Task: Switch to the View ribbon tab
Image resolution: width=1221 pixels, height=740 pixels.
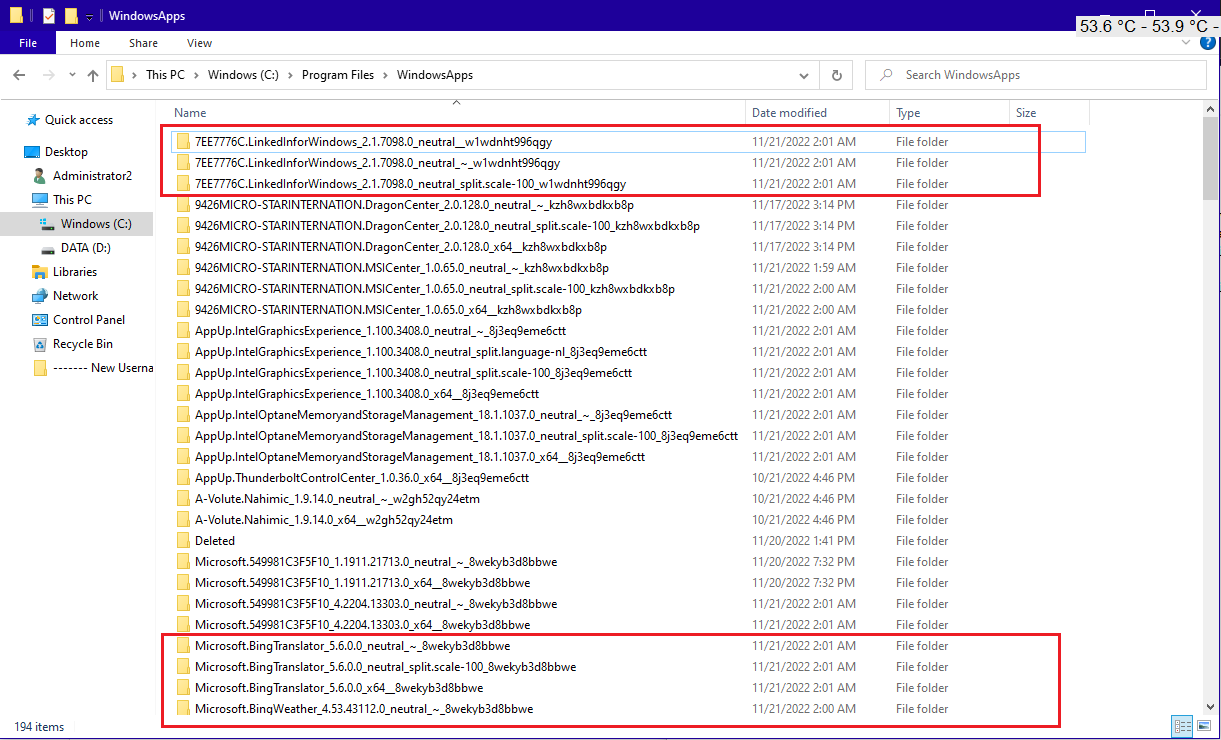Action: click(x=199, y=43)
